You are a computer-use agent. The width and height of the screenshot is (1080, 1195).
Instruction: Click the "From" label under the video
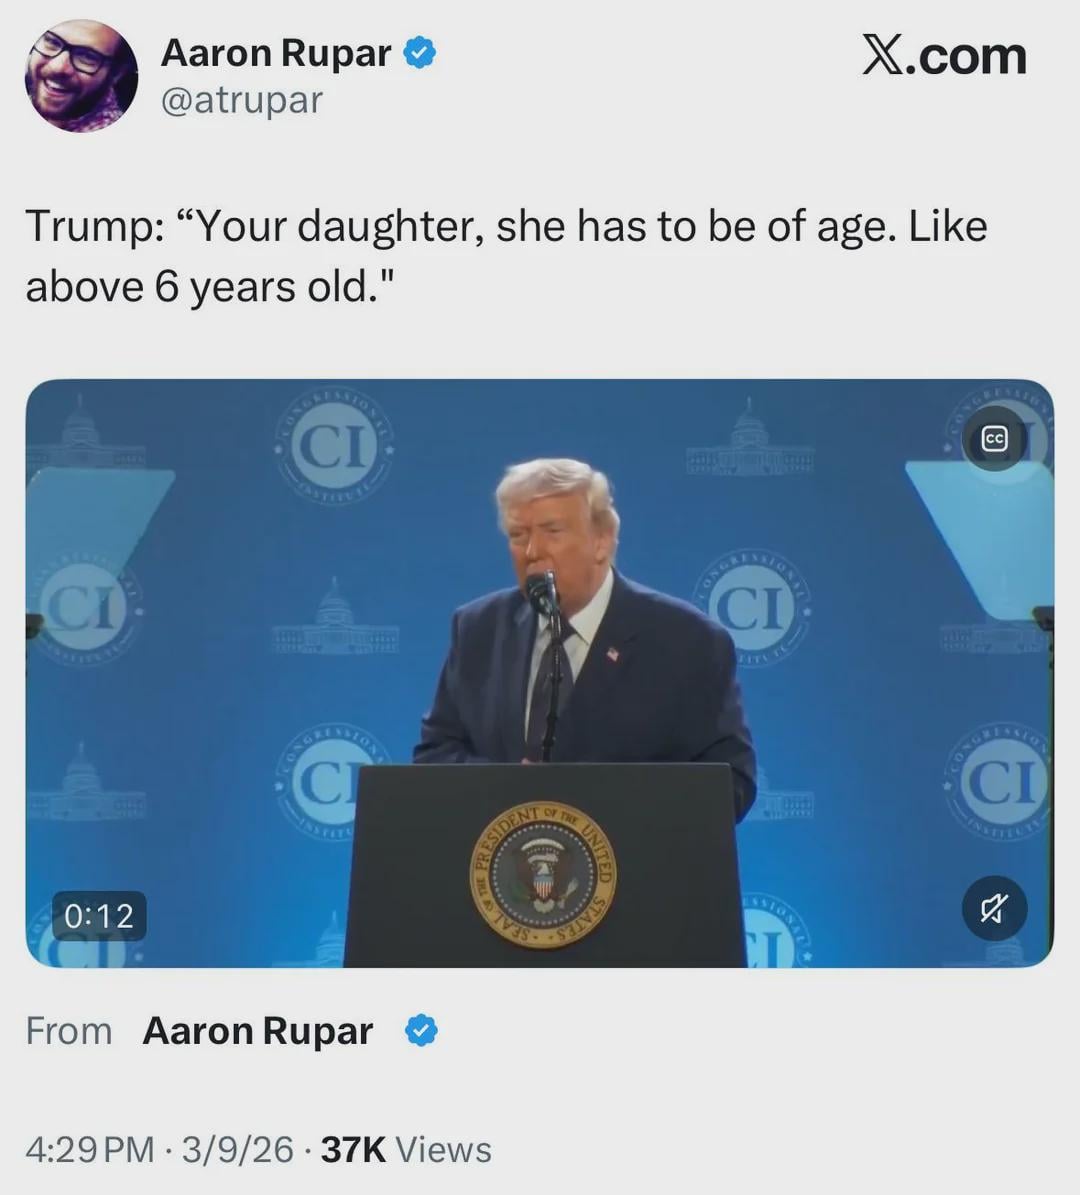69,1030
